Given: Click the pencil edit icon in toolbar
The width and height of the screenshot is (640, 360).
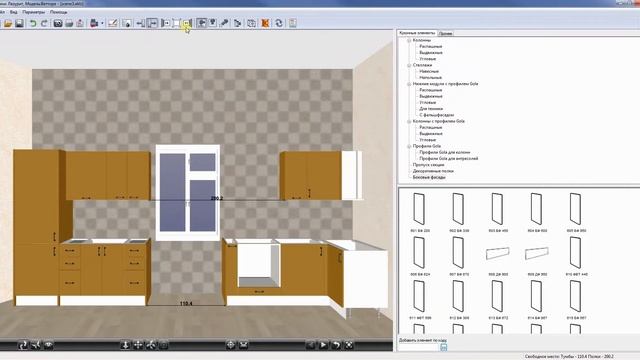Looking at the screenshot, I should pos(113,23).
